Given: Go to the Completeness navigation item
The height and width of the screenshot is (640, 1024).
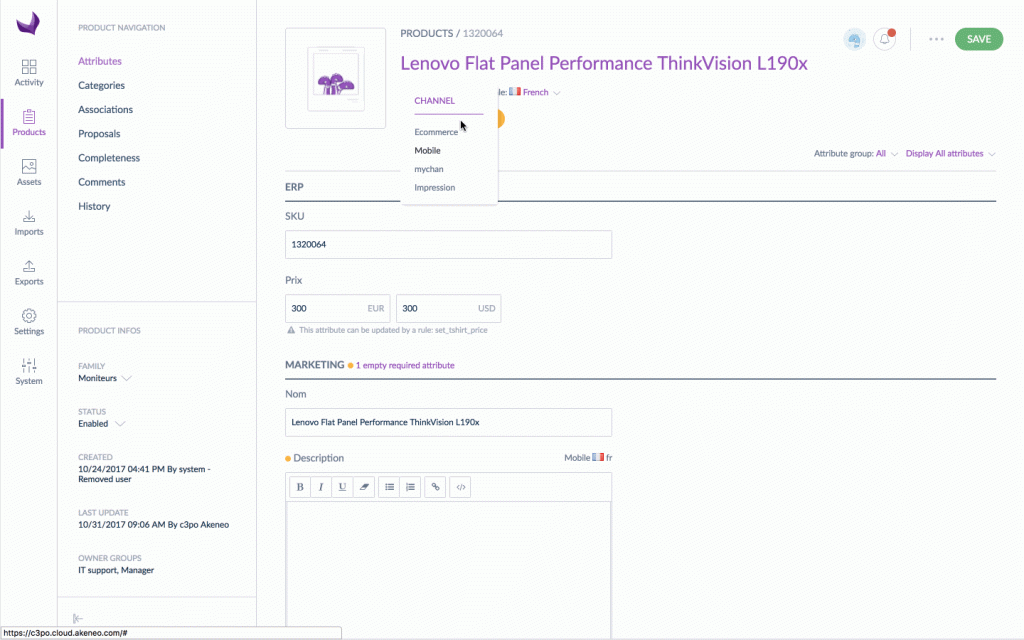Looking at the screenshot, I should coord(109,157).
